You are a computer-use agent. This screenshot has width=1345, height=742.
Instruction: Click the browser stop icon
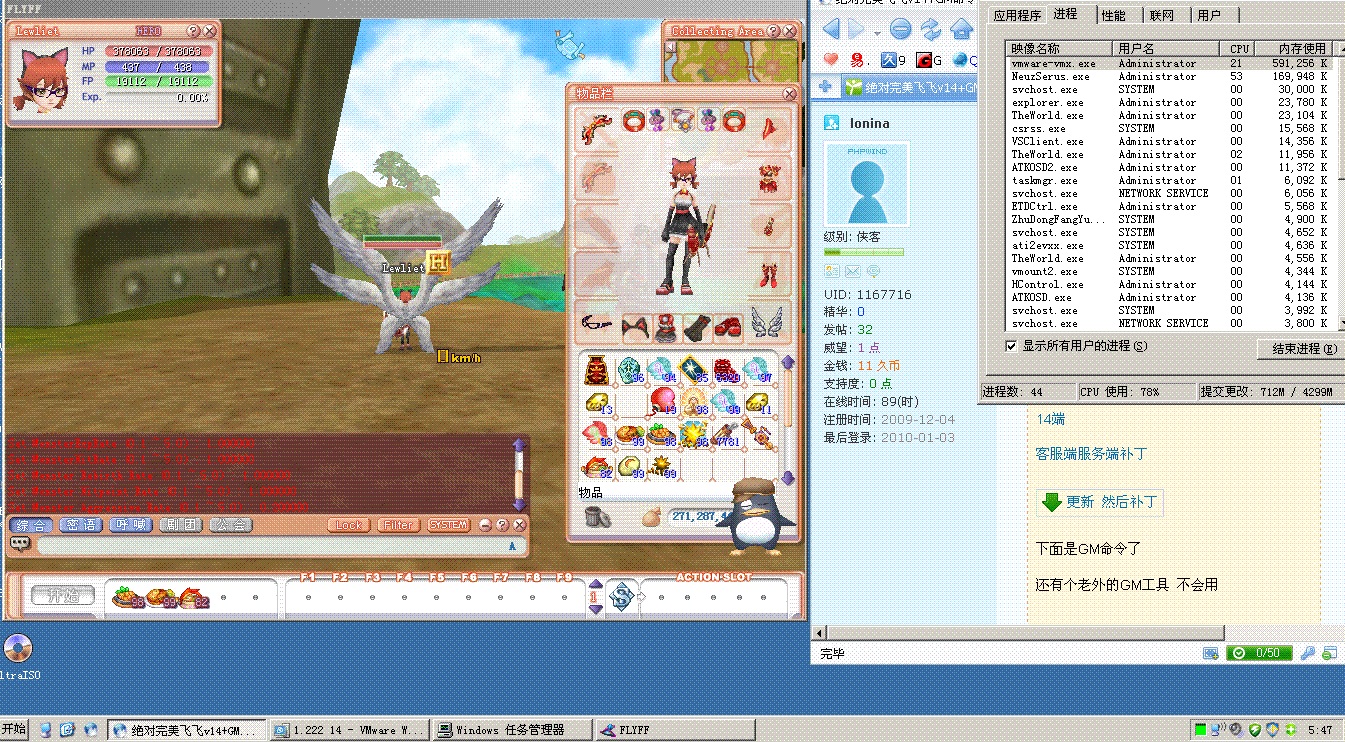901,28
